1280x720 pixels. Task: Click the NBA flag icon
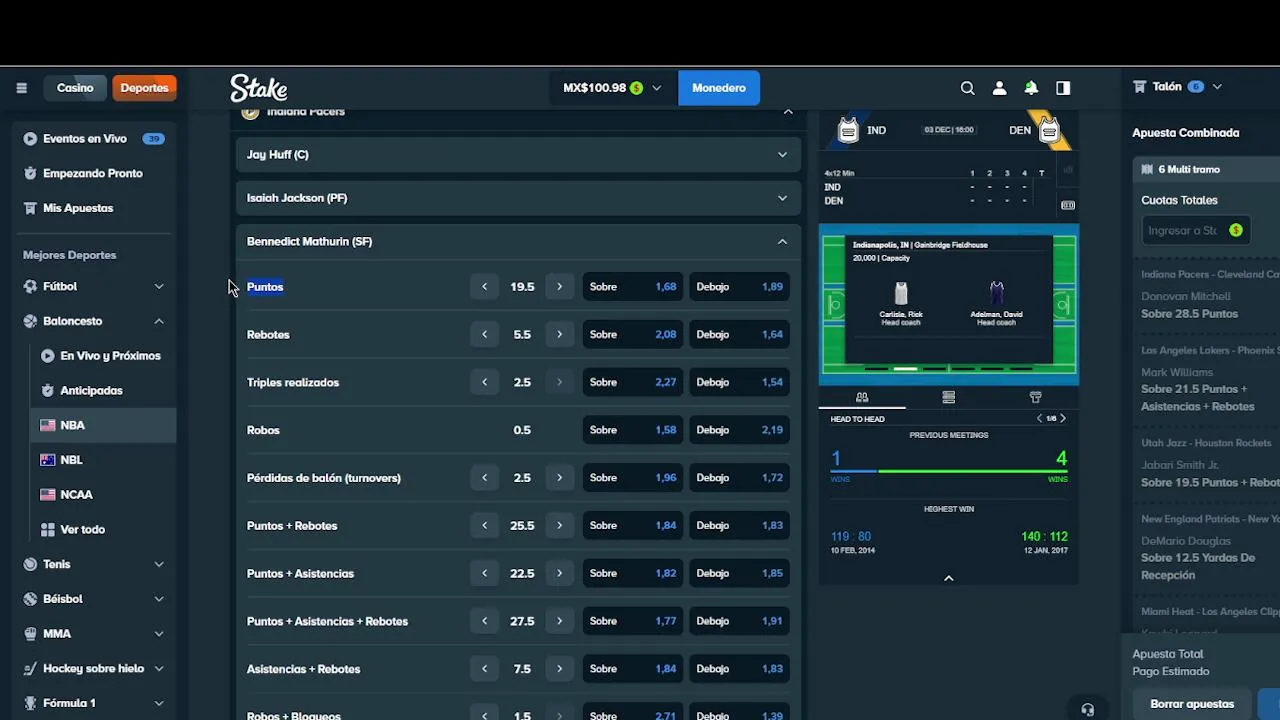click(47, 425)
